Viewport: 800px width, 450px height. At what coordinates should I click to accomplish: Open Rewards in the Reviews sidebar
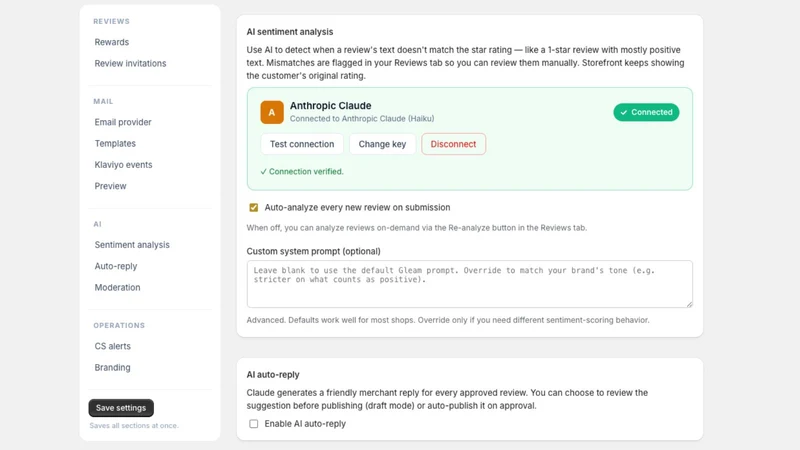click(x=112, y=42)
